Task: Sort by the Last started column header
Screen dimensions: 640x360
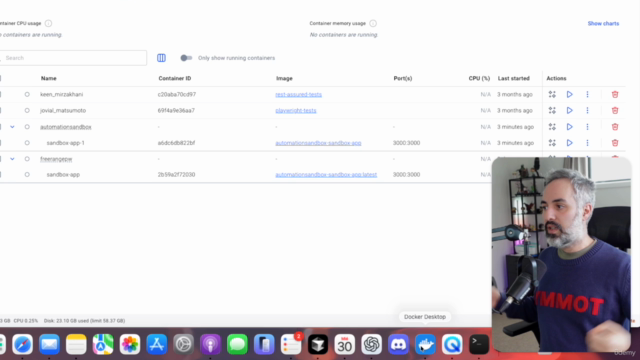Action: click(x=513, y=78)
